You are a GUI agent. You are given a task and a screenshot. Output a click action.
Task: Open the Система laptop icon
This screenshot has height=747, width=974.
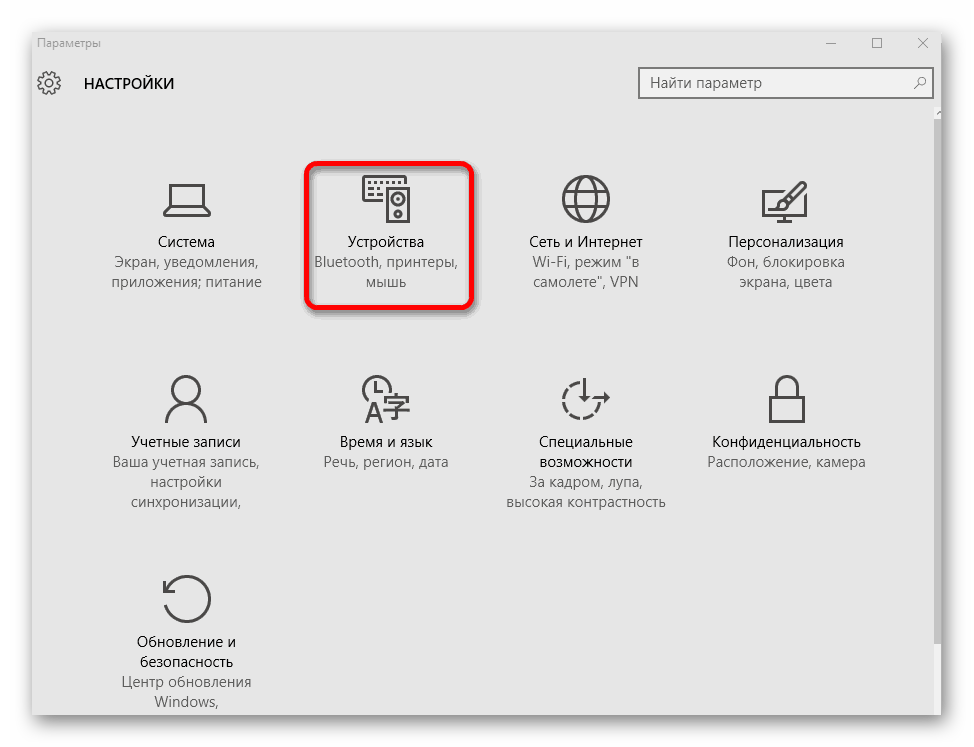click(x=186, y=201)
